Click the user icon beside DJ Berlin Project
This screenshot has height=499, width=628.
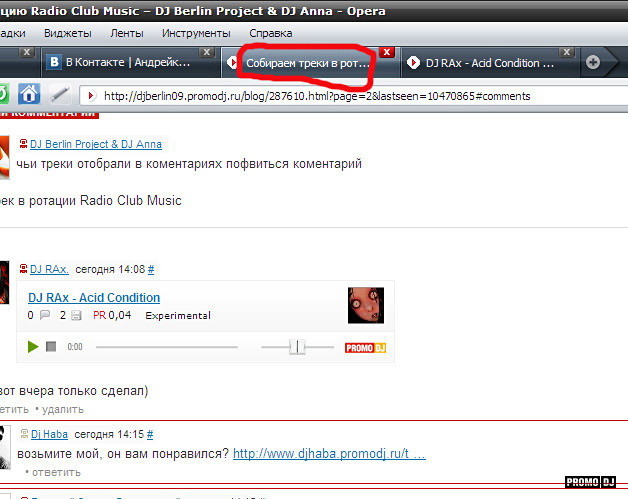point(24,144)
